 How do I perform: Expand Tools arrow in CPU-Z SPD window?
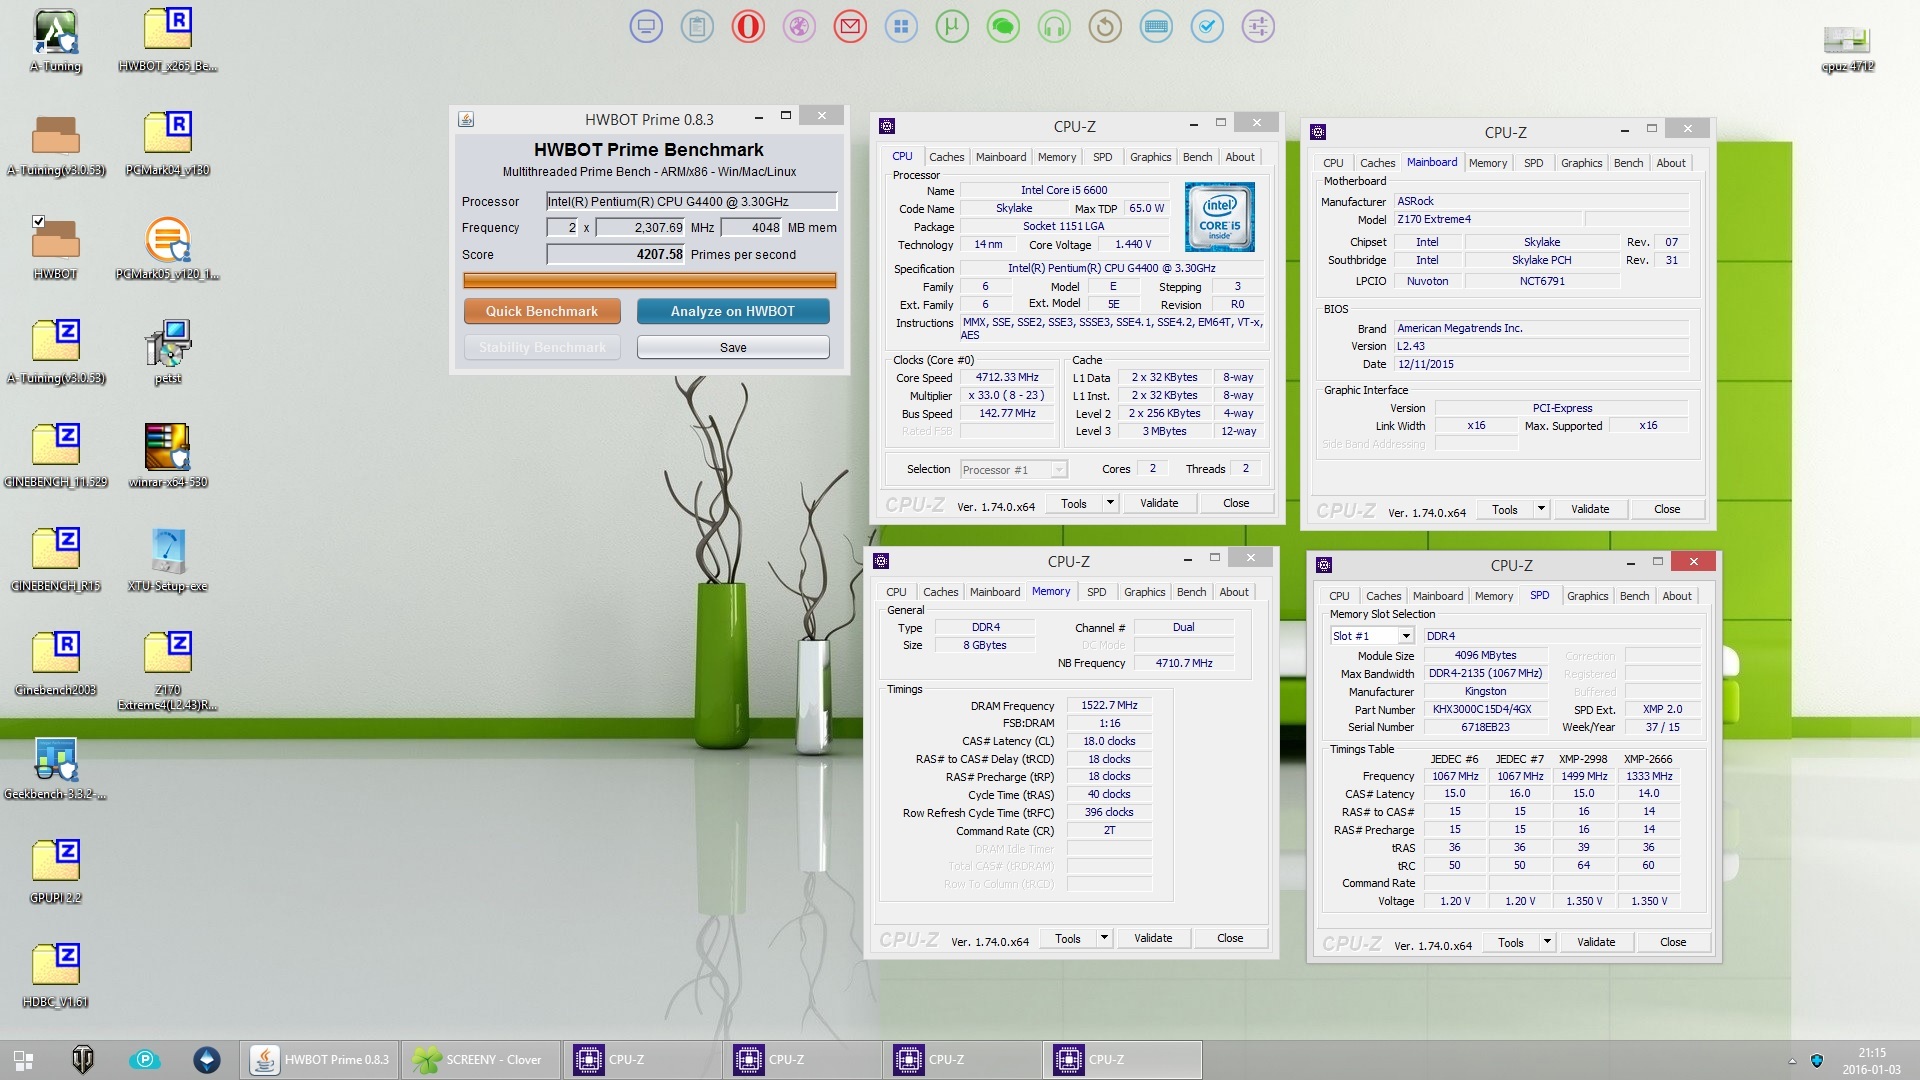pyautogui.click(x=1547, y=942)
